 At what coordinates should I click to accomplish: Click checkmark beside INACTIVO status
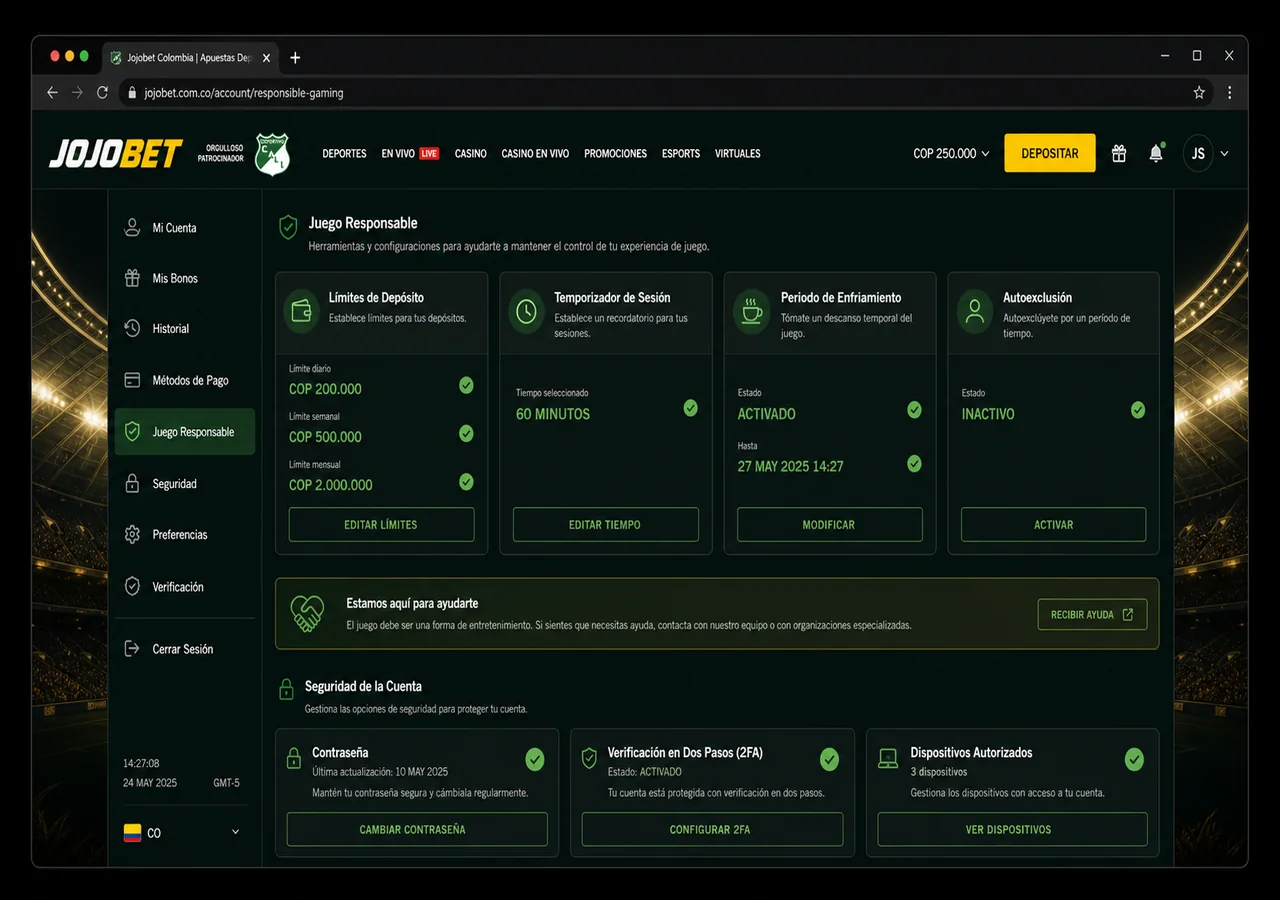1138,409
